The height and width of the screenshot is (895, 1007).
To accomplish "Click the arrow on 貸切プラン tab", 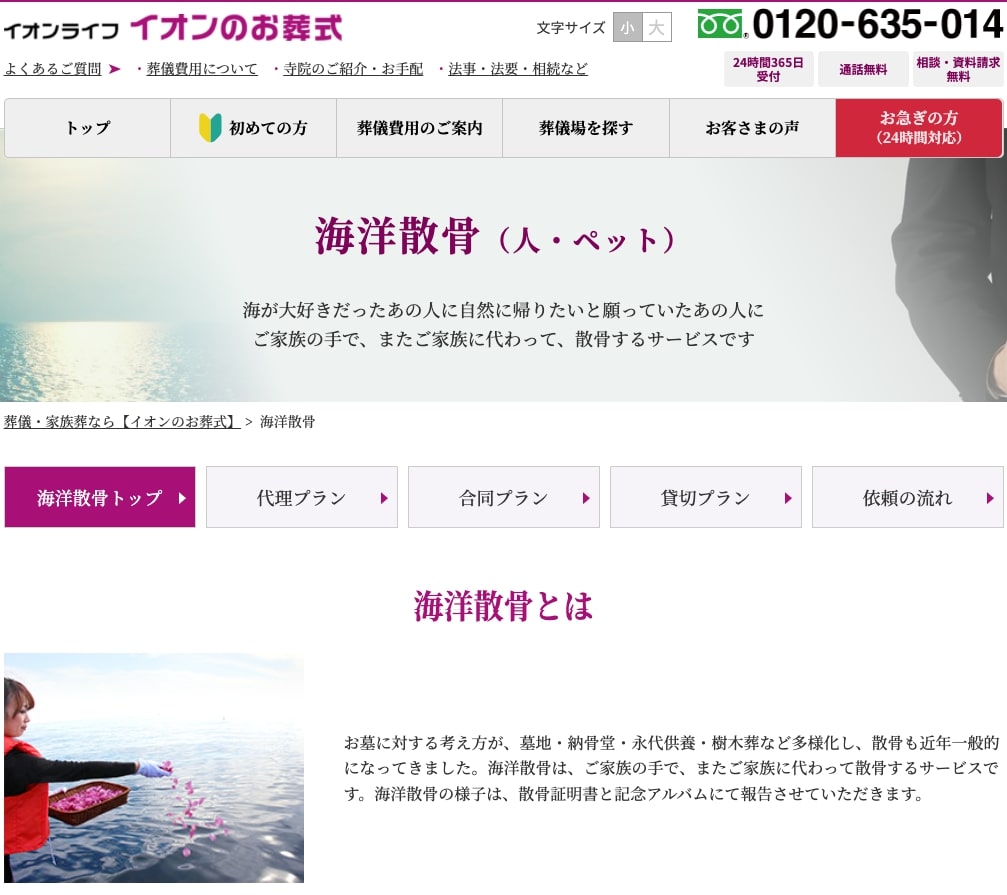I will coord(788,498).
